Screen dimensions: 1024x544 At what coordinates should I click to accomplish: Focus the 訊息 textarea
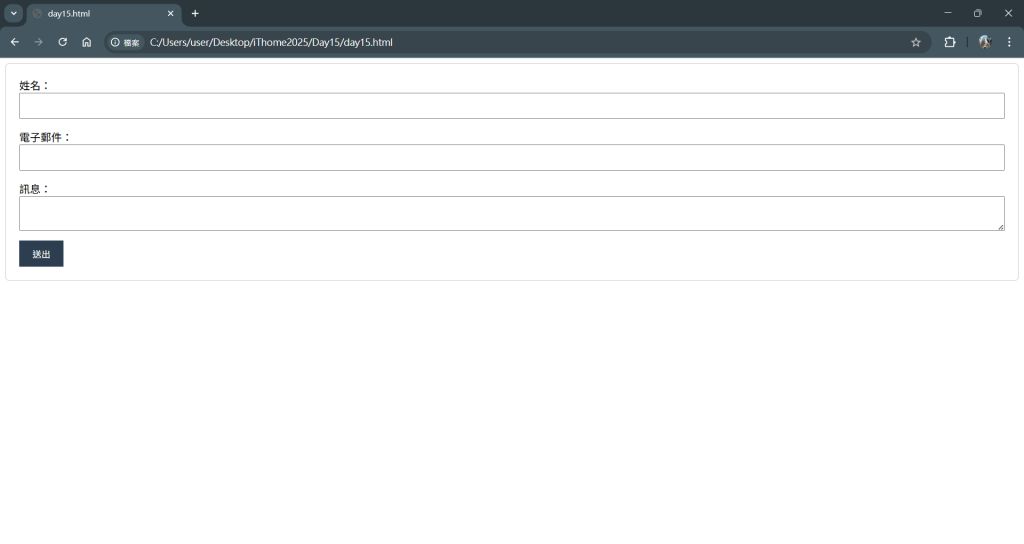(x=511, y=214)
